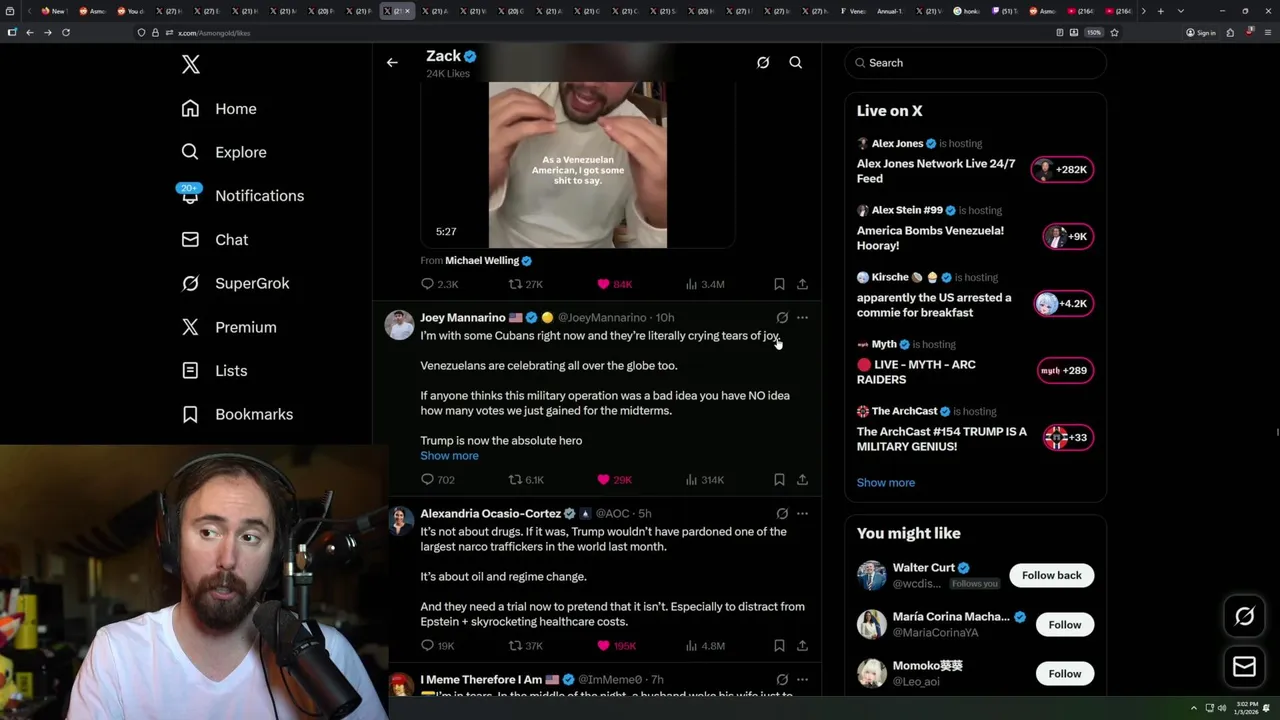
Task: Open the Home page
Action: (x=219, y=109)
